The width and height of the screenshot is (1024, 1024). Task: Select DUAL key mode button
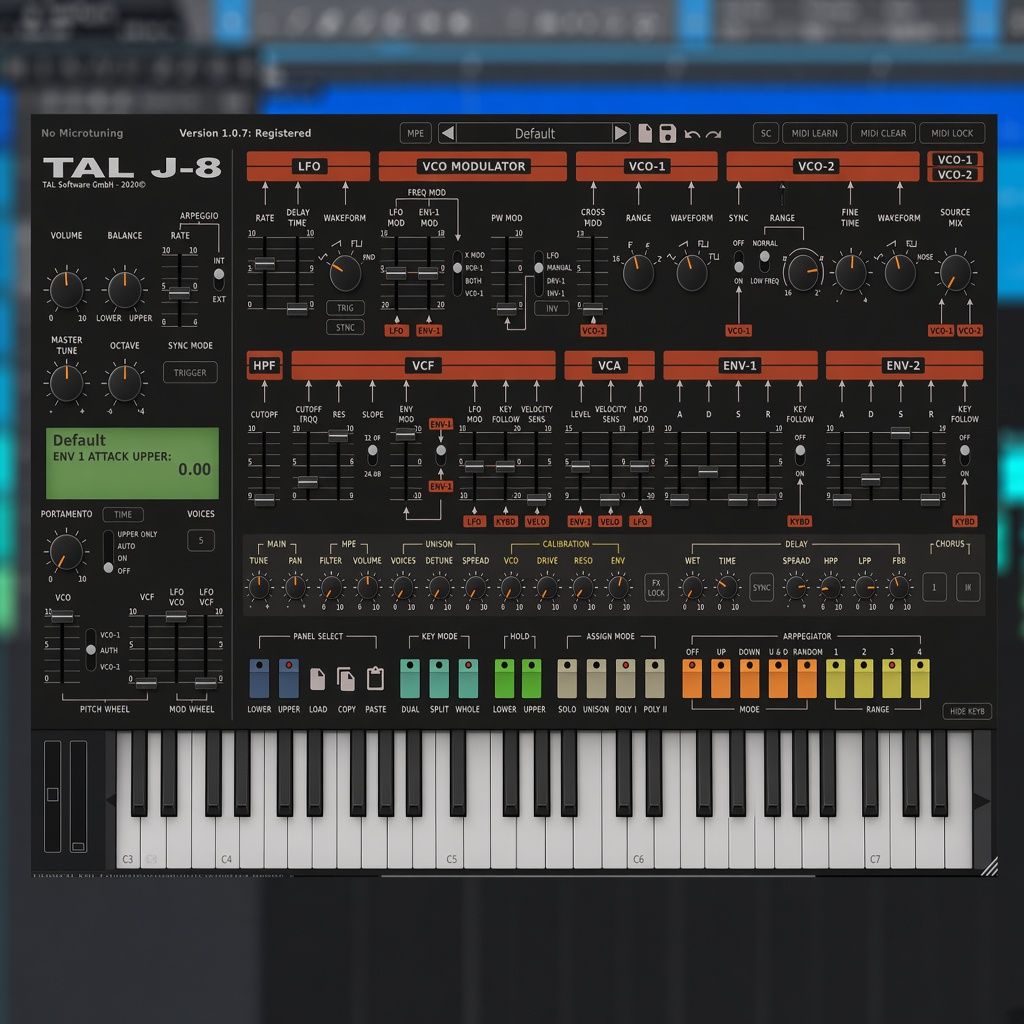[409, 679]
